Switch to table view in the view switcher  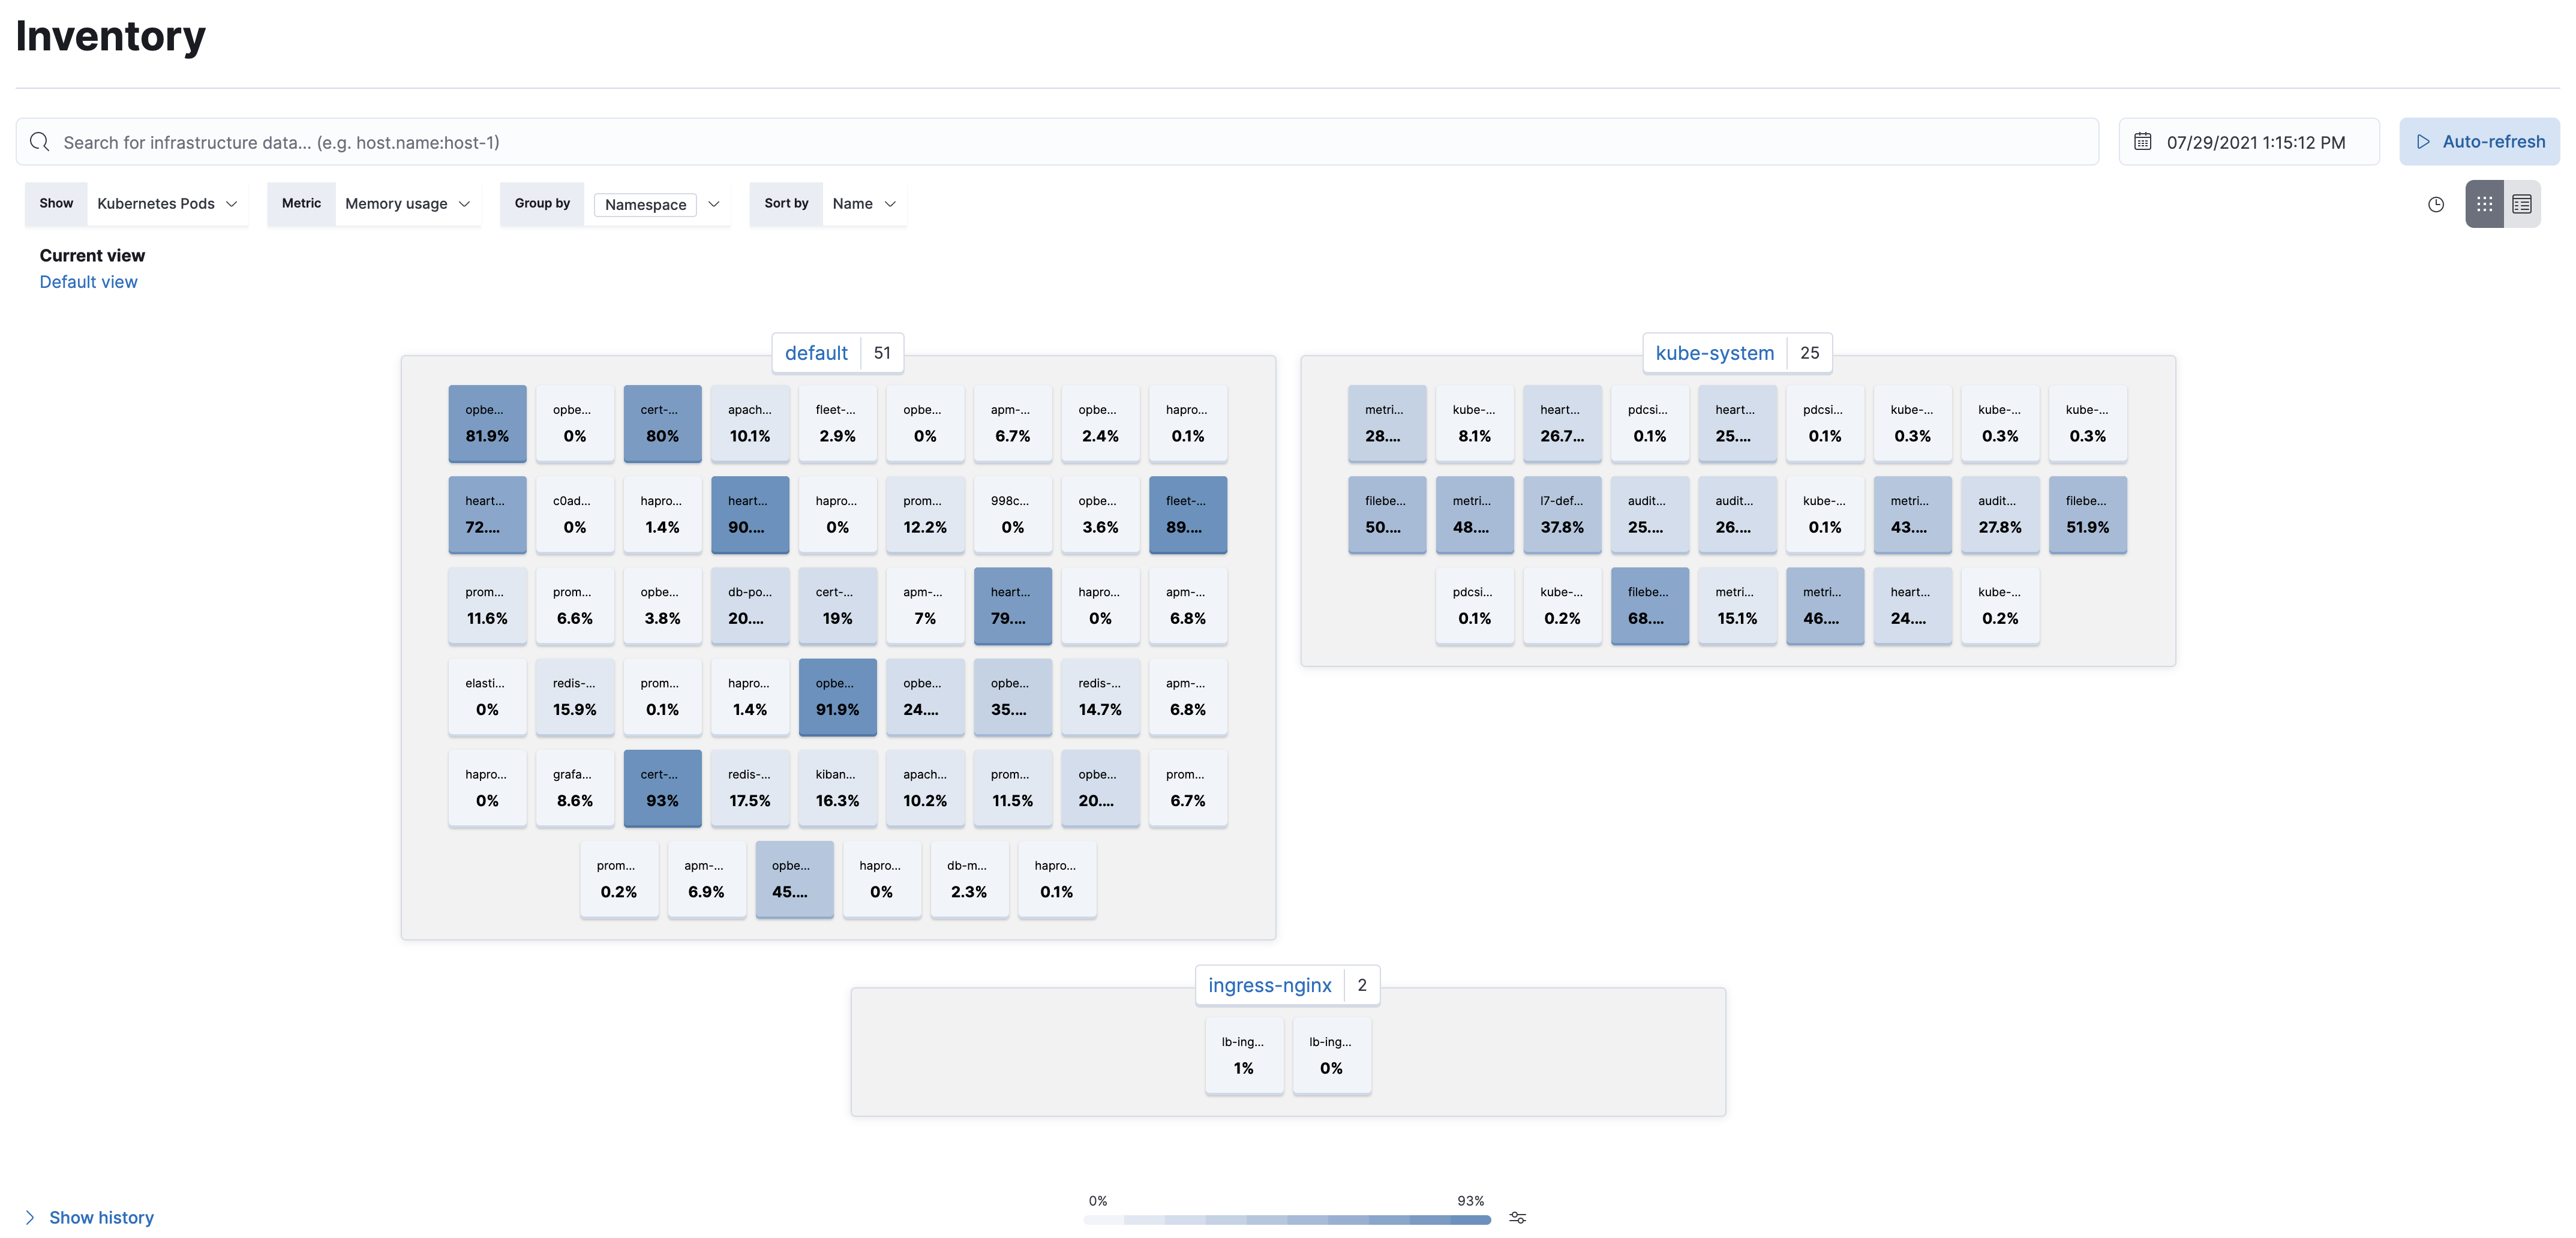2522,204
